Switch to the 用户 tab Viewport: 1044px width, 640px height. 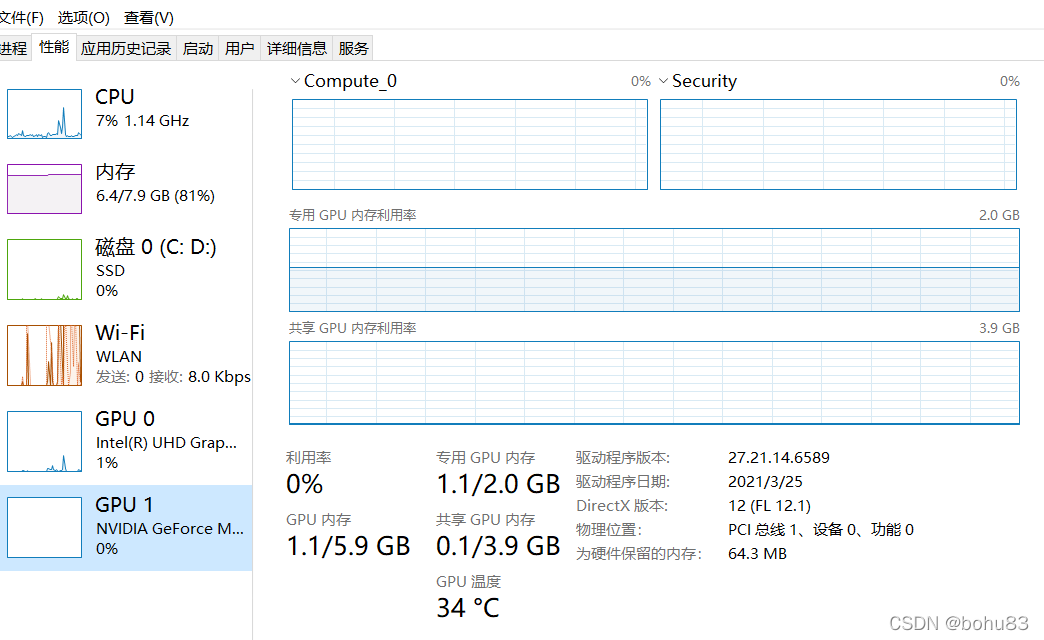coord(240,48)
